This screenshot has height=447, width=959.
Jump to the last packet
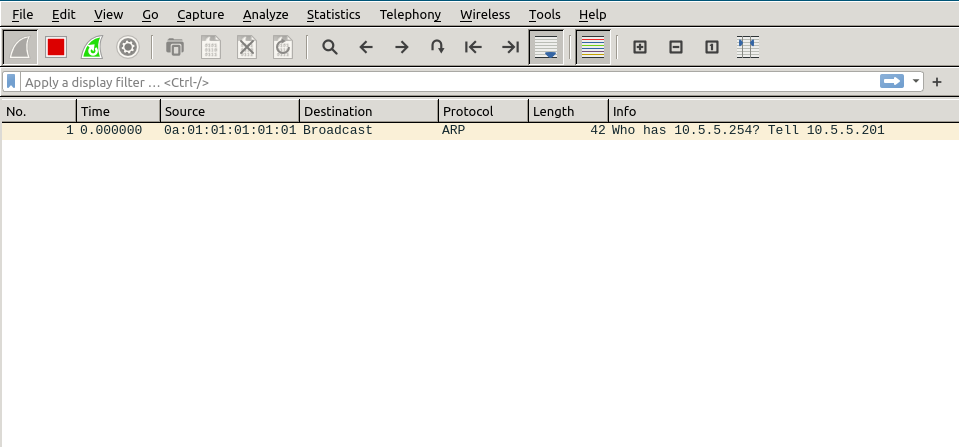(x=510, y=47)
